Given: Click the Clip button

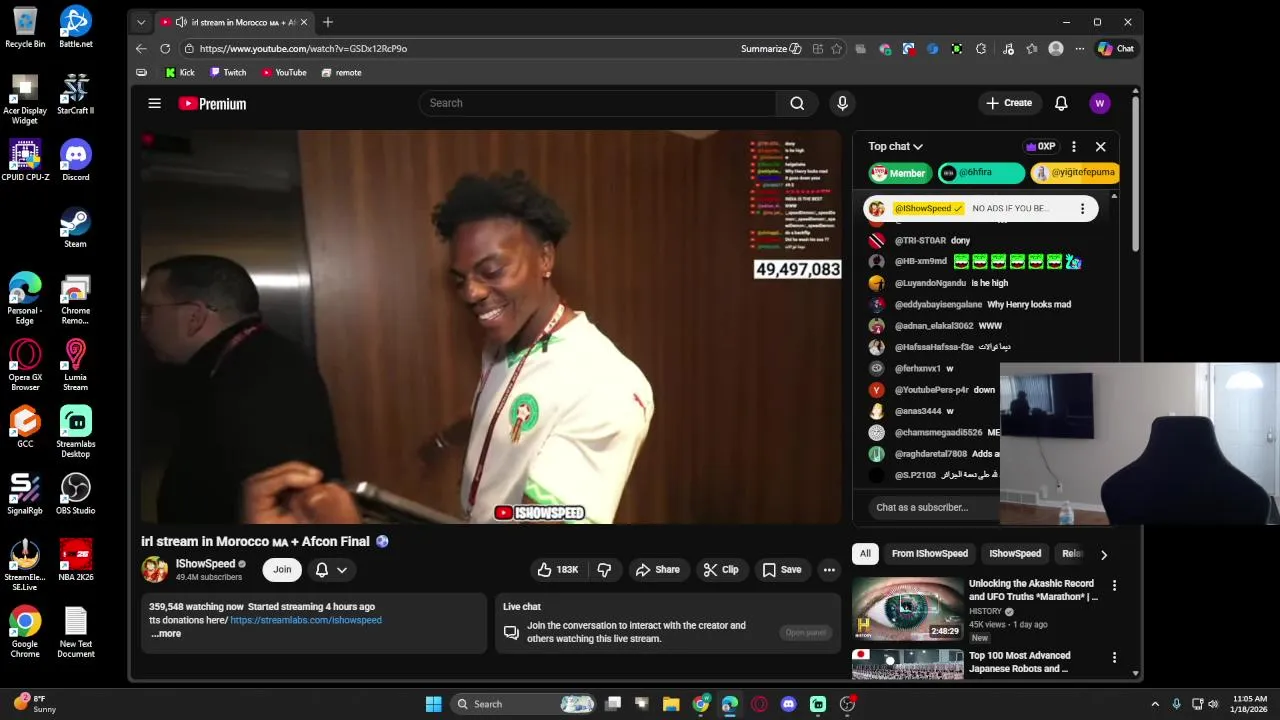Looking at the screenshot, I should point(721,570).
